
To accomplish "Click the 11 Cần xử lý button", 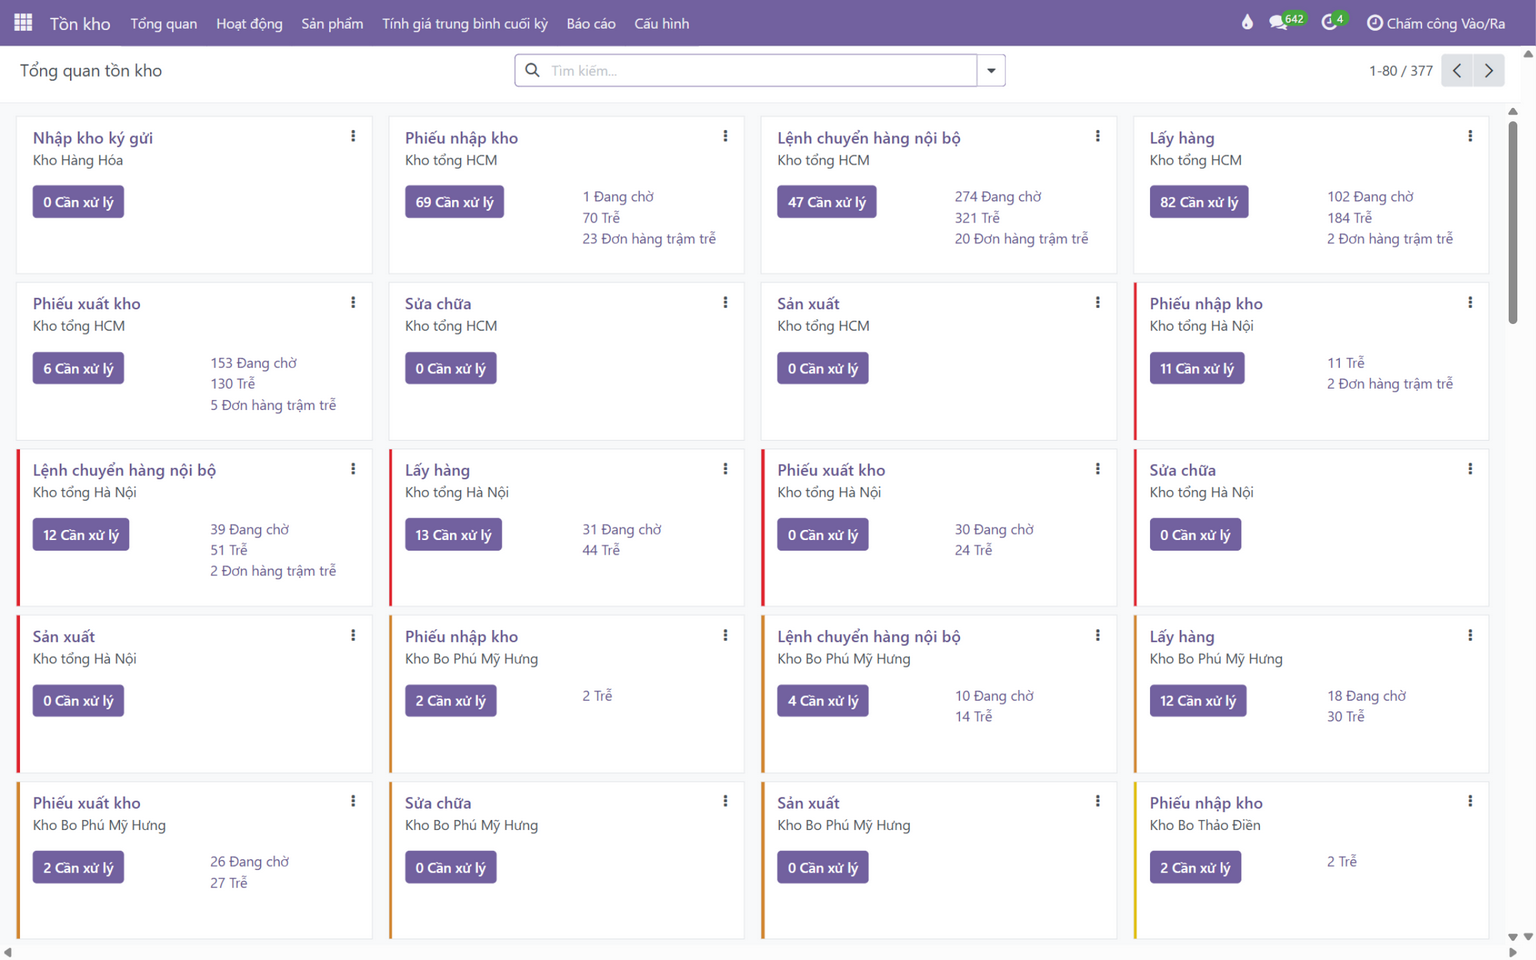I will point(1197,368).
